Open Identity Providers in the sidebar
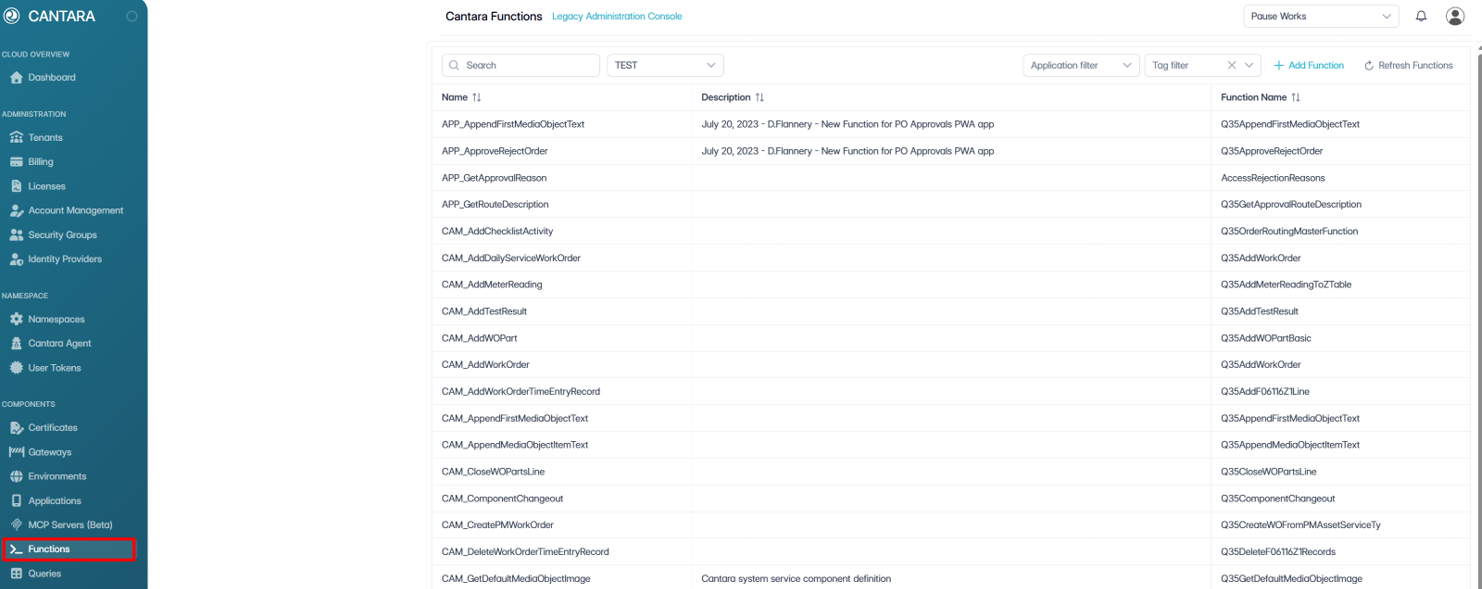1482x589 pixels. 64,259
